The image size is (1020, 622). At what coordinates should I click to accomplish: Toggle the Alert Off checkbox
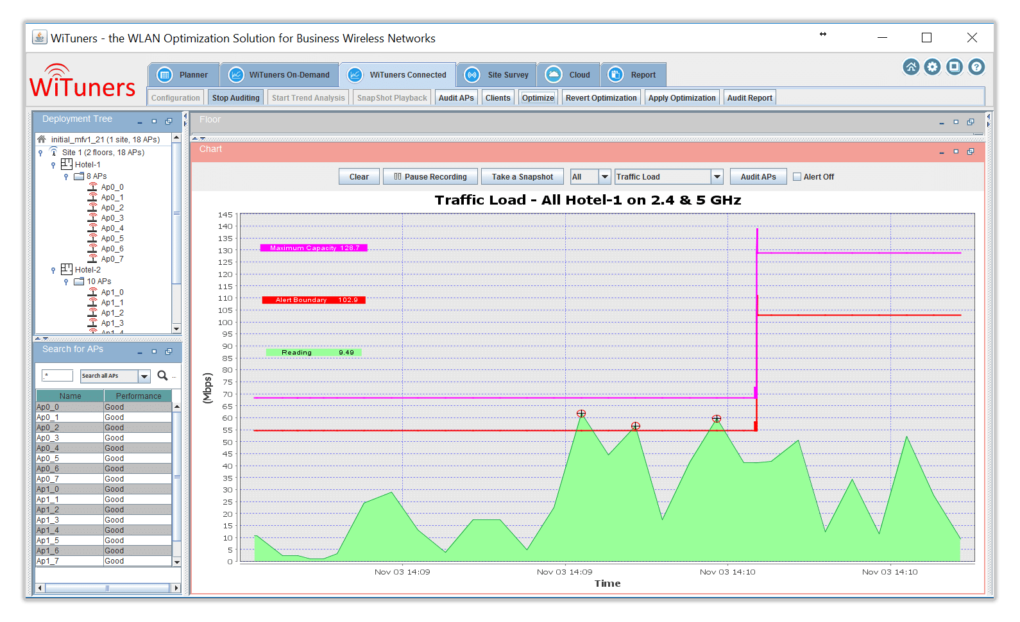pos(797,176)
